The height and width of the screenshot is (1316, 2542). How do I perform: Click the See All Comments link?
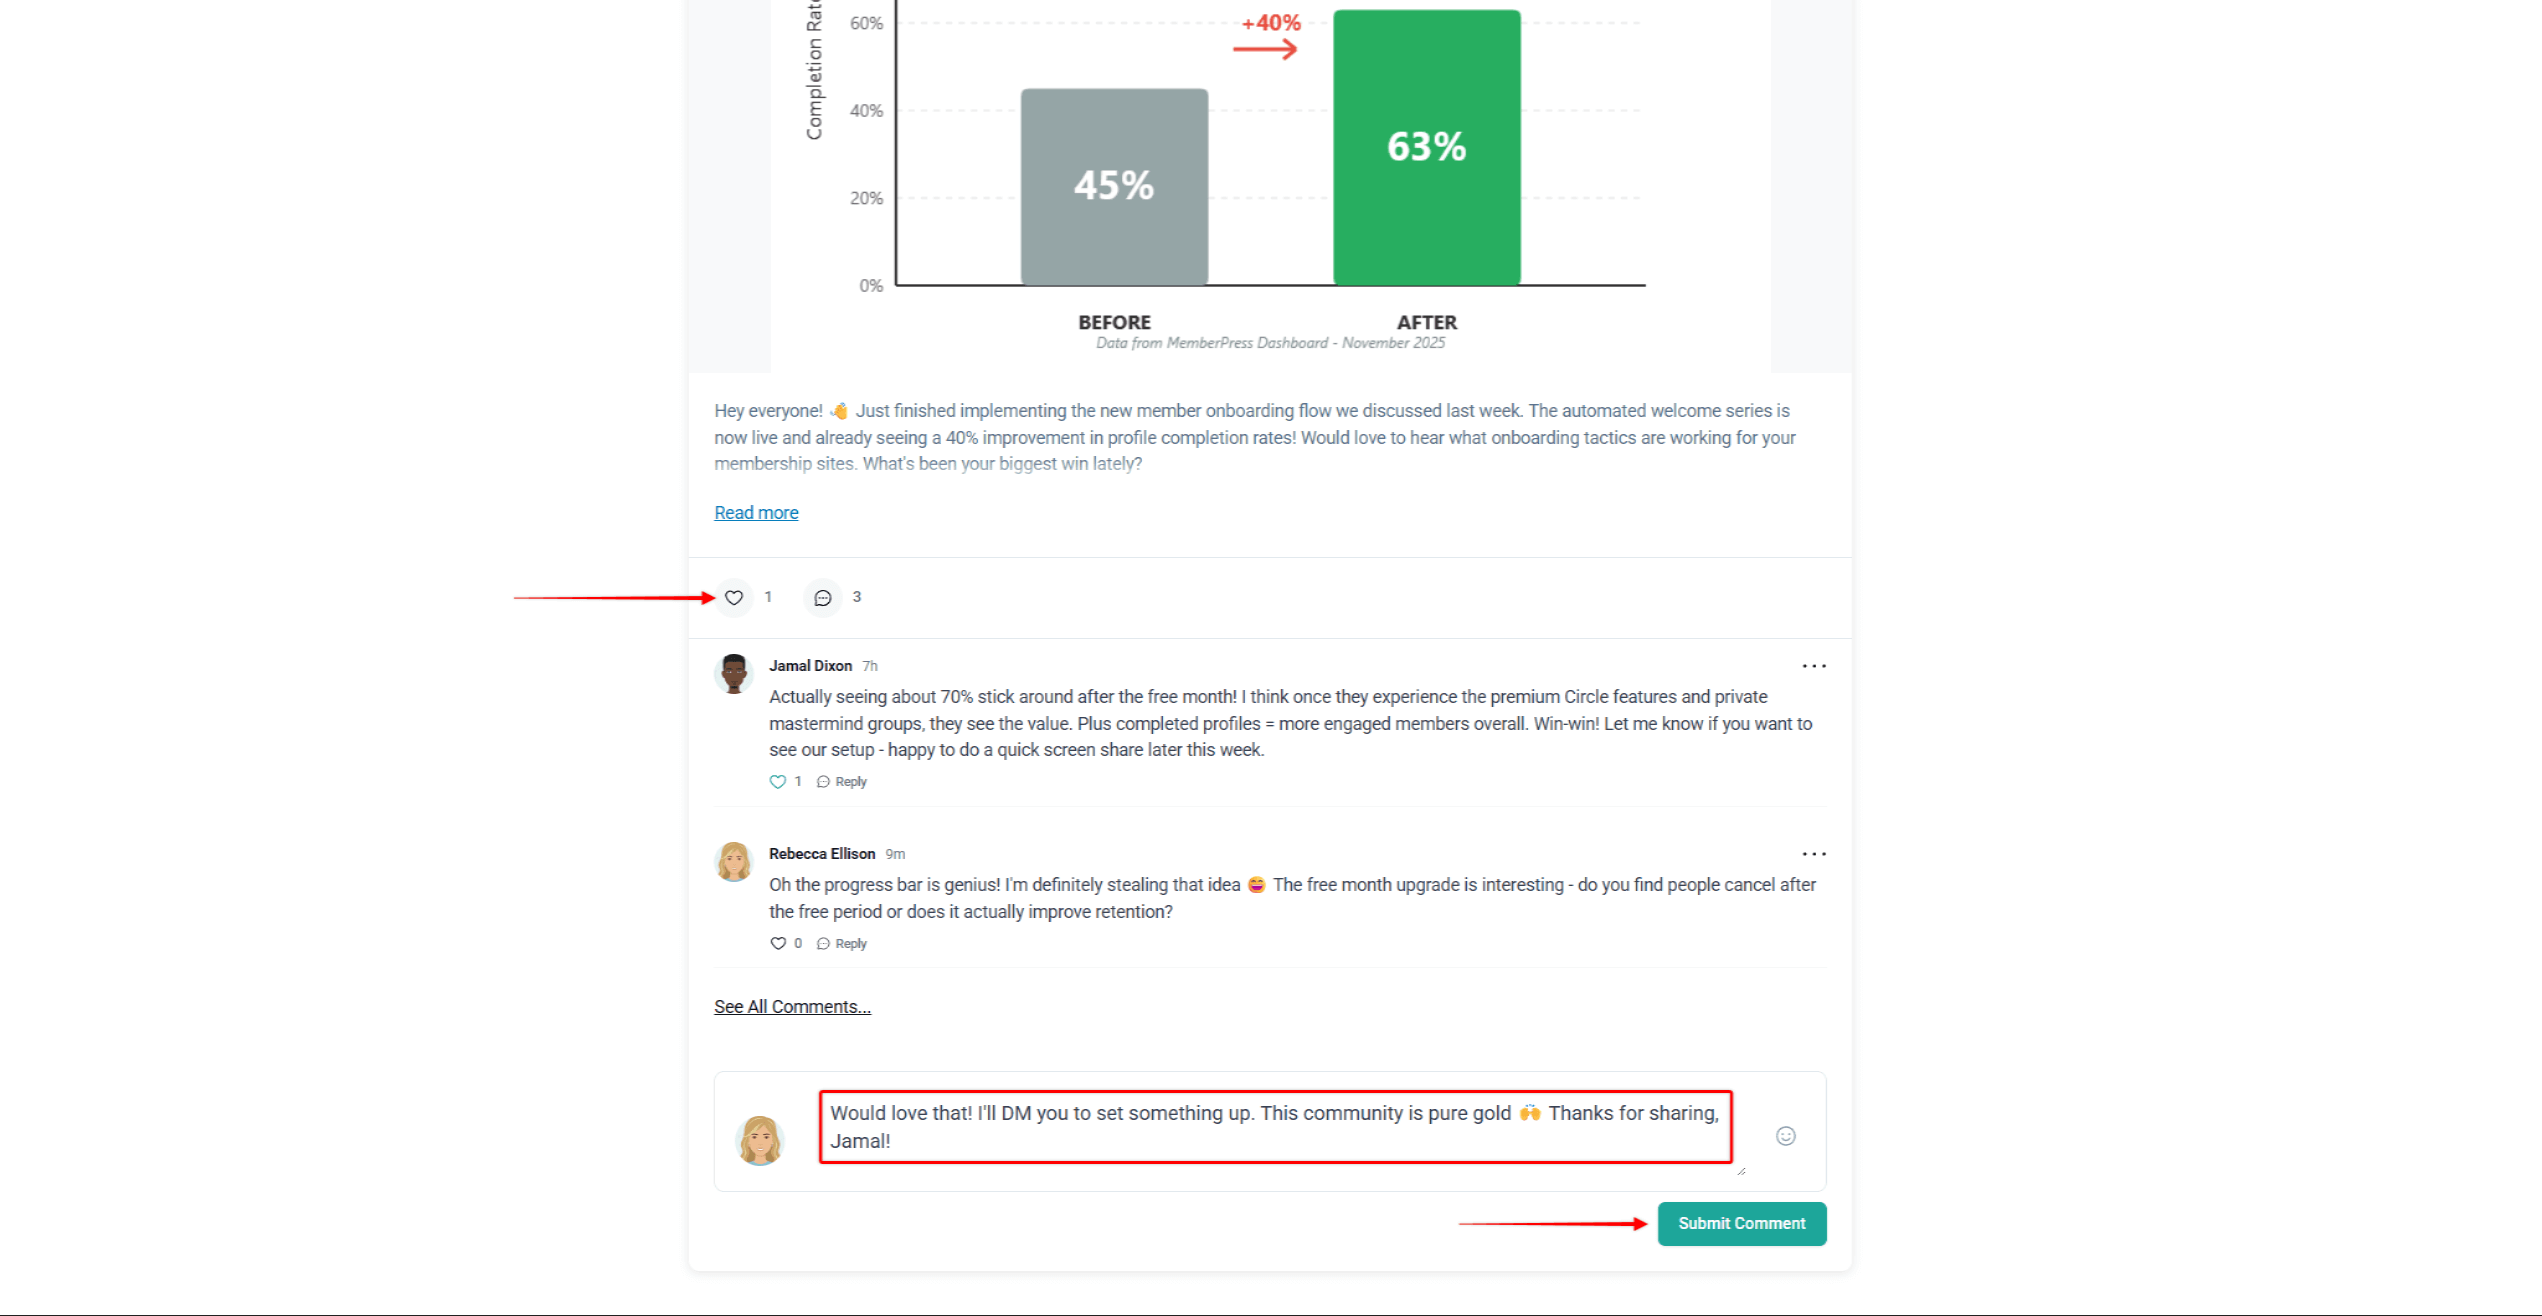[x=792, y=1007]
